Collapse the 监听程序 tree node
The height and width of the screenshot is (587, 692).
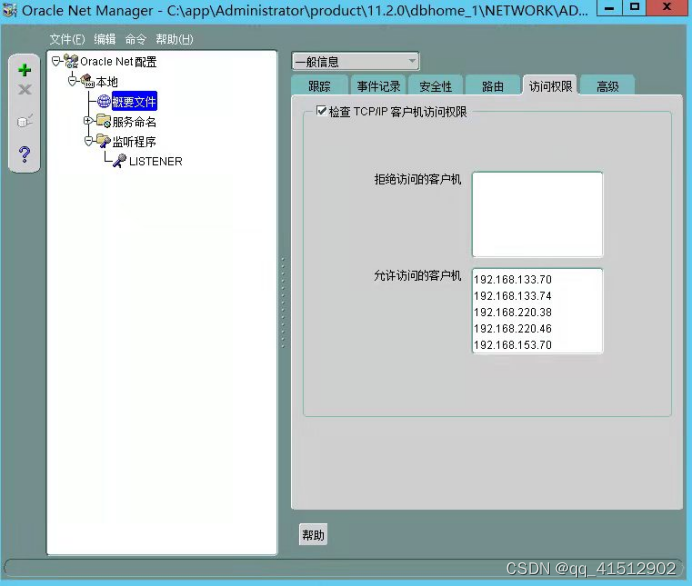click(88, 140)
